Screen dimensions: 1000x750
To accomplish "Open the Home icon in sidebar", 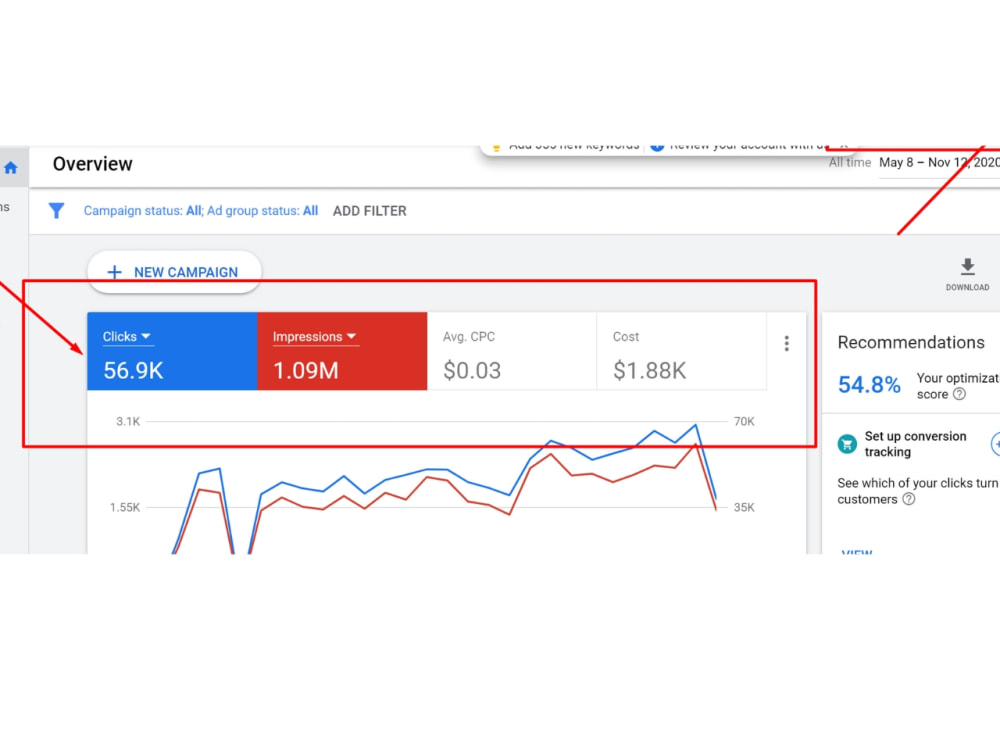I will [x=11, y=168].
